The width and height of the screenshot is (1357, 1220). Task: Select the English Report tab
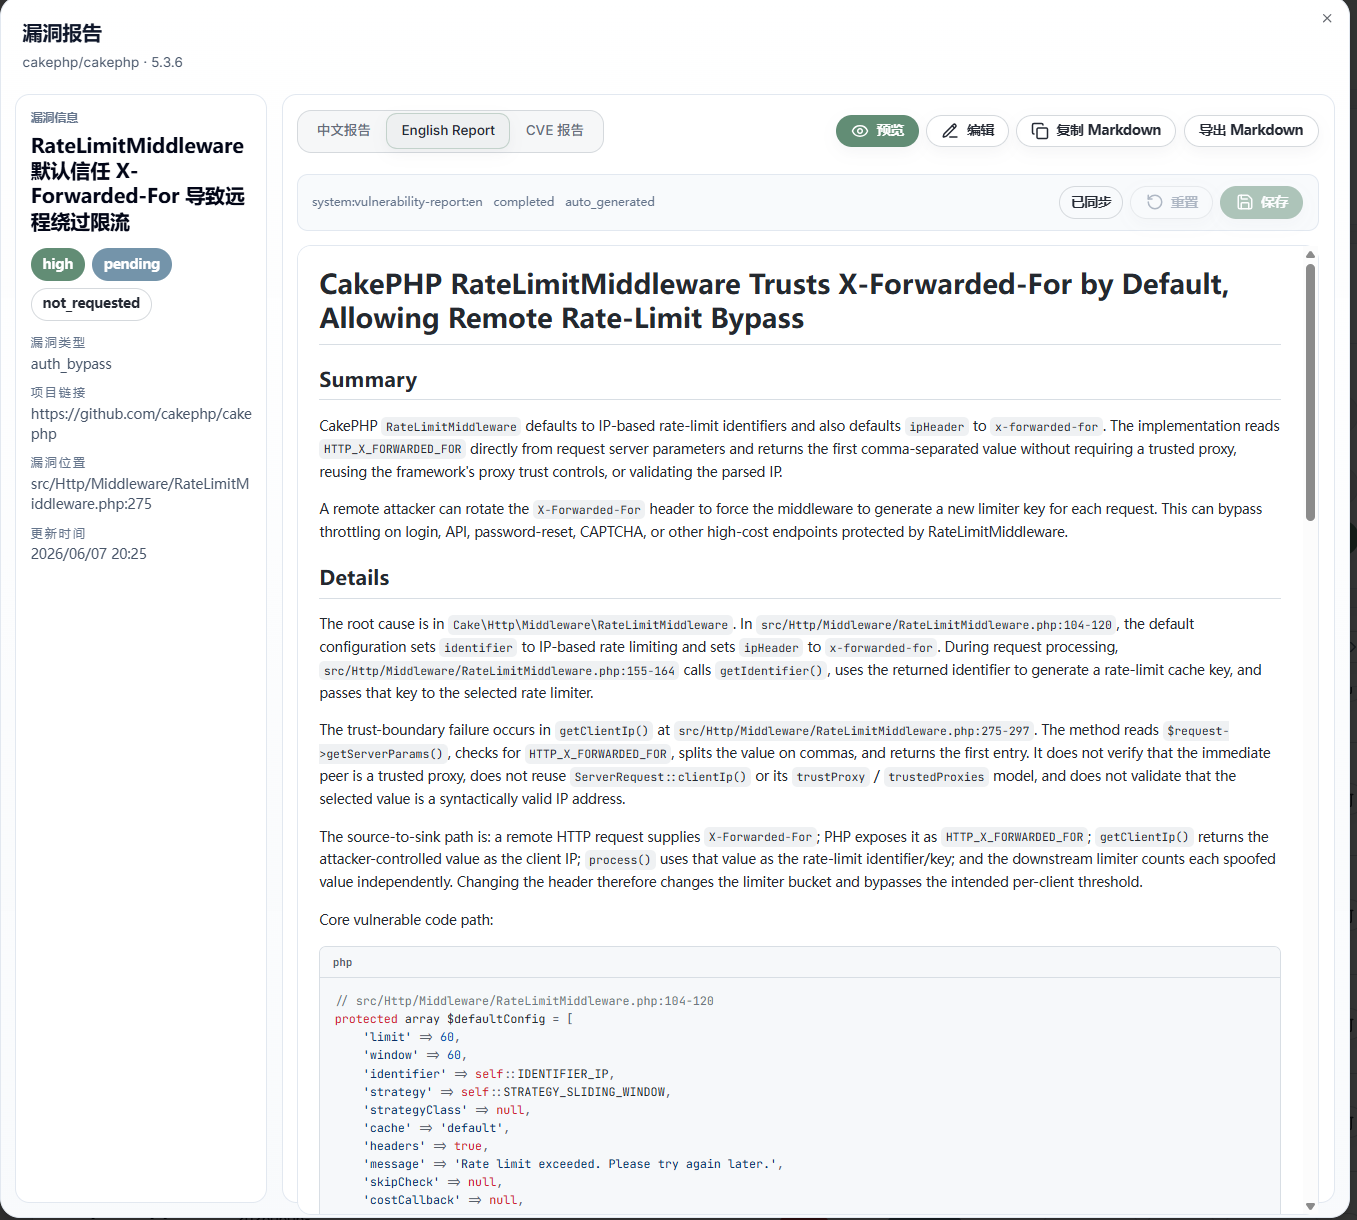click(448, 130)
